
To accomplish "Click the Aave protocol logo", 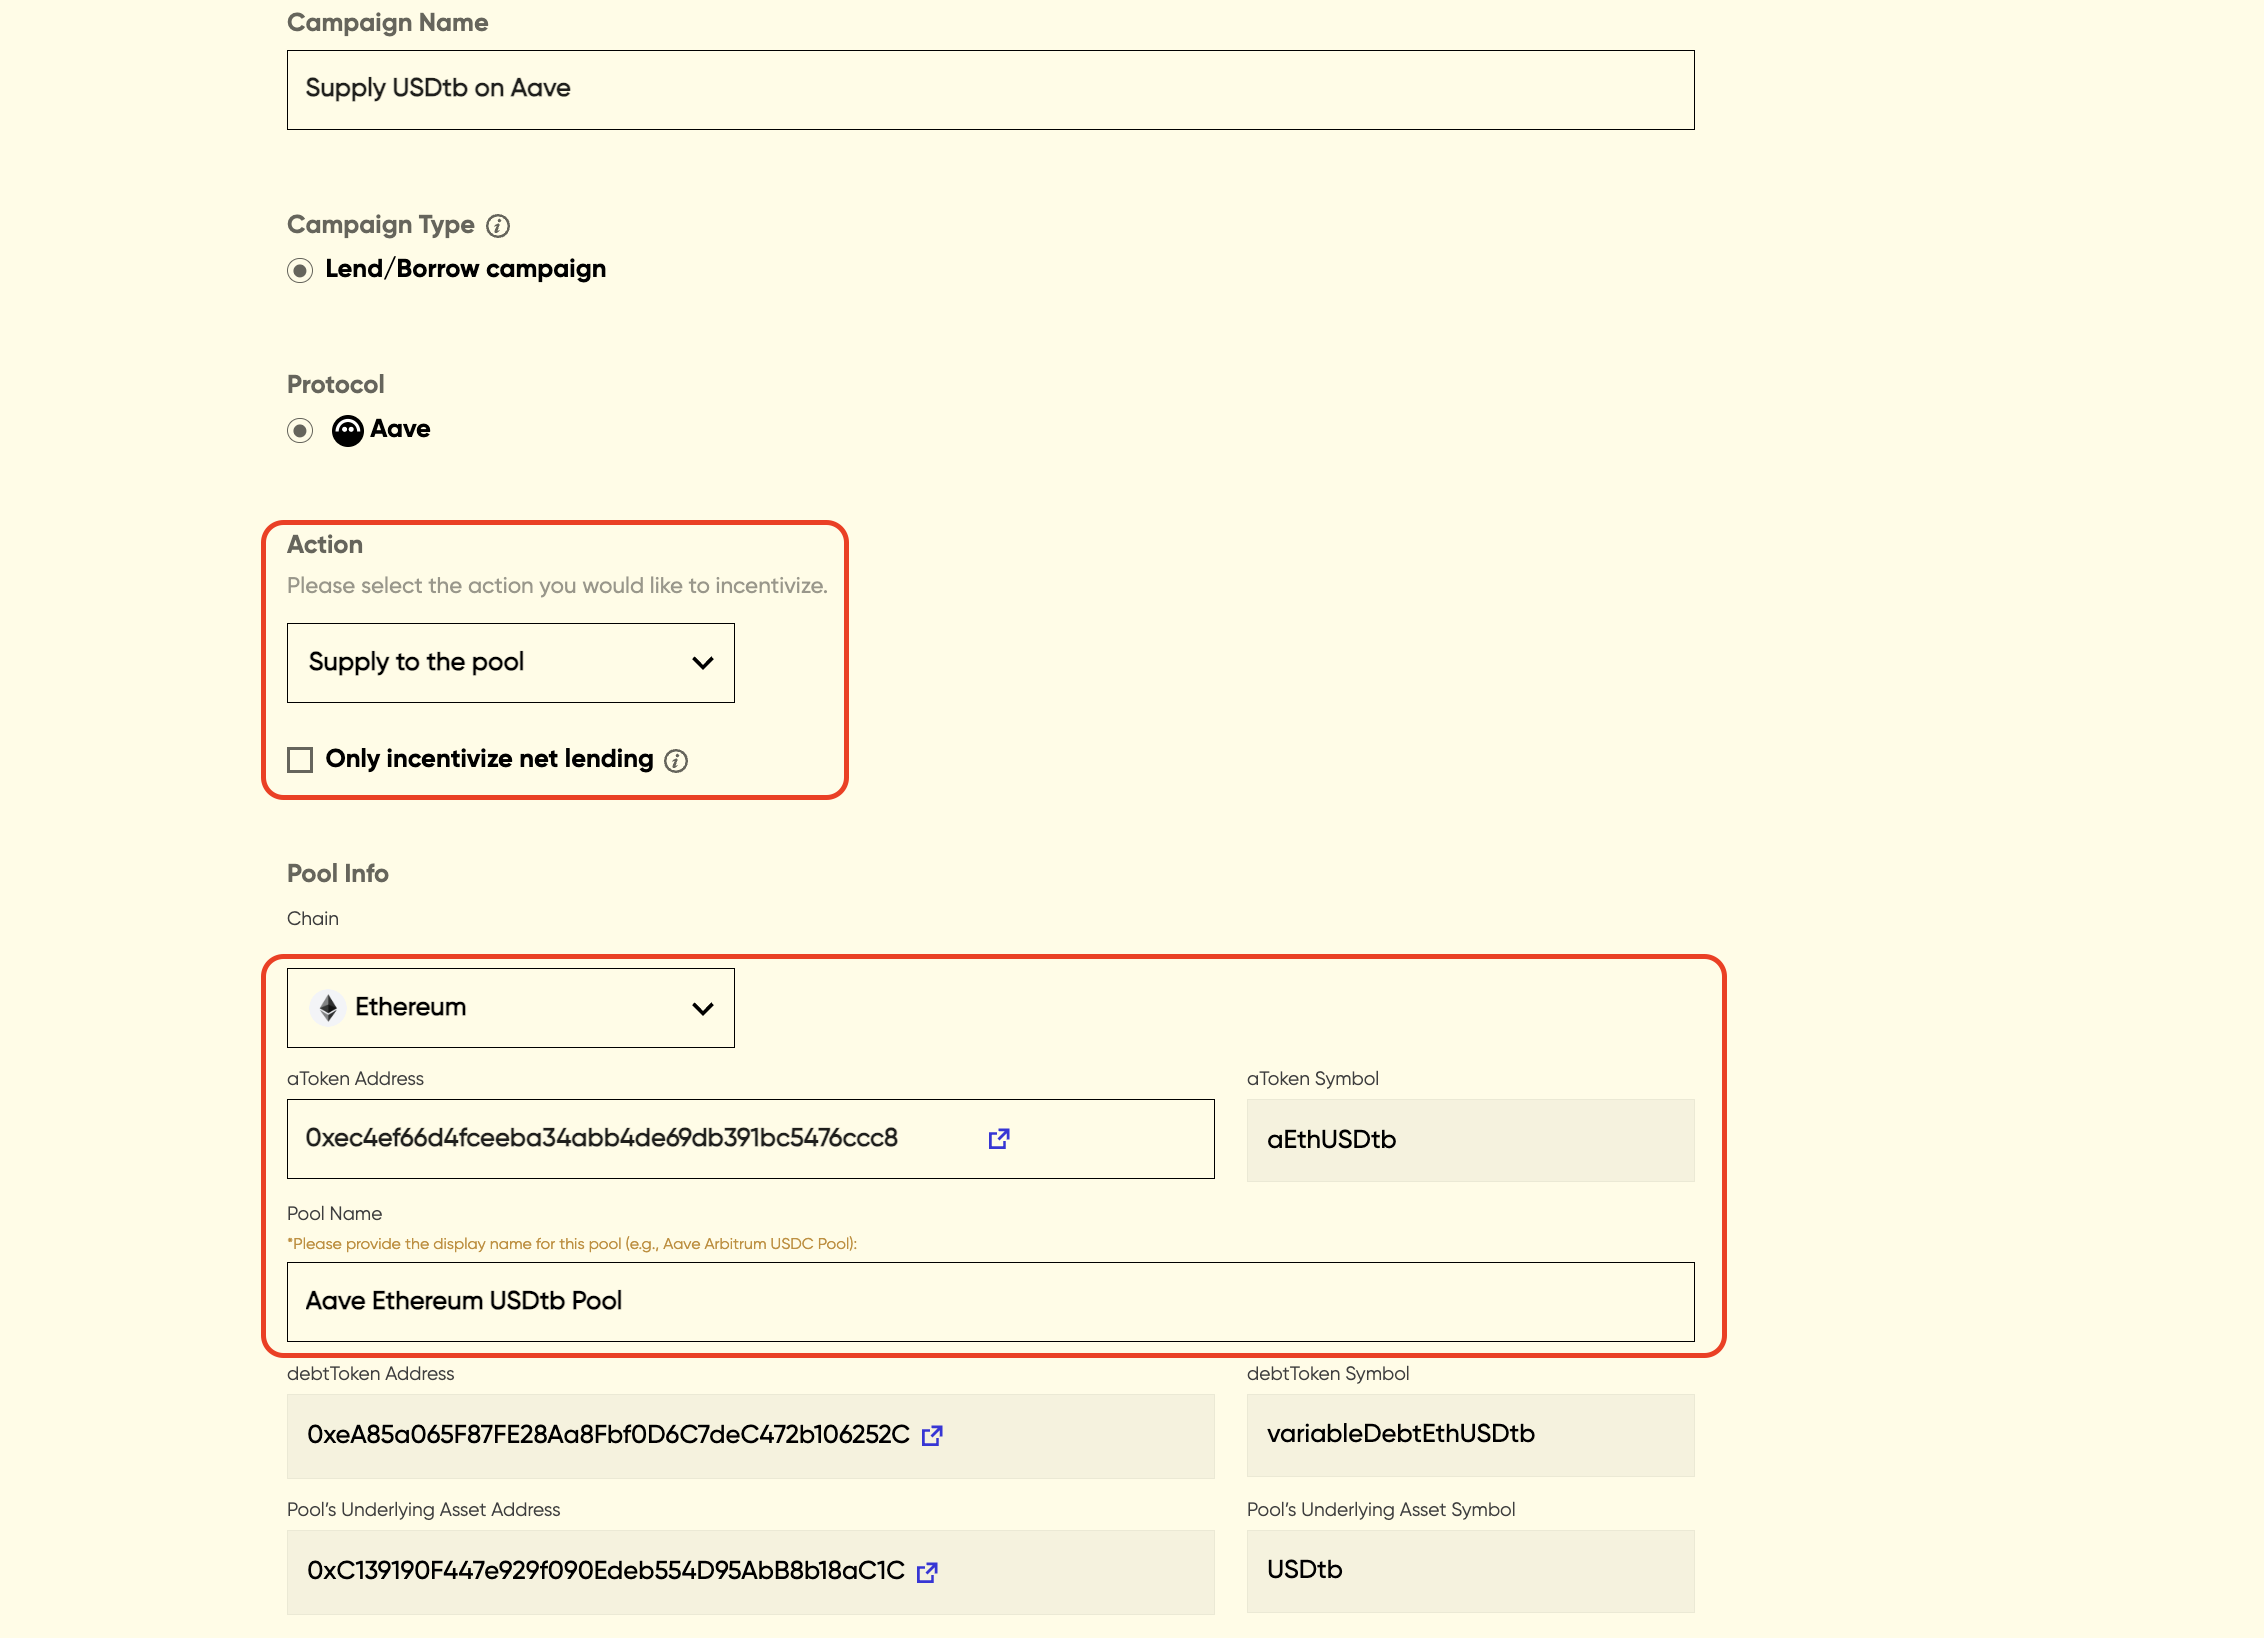I will [347, 431].
